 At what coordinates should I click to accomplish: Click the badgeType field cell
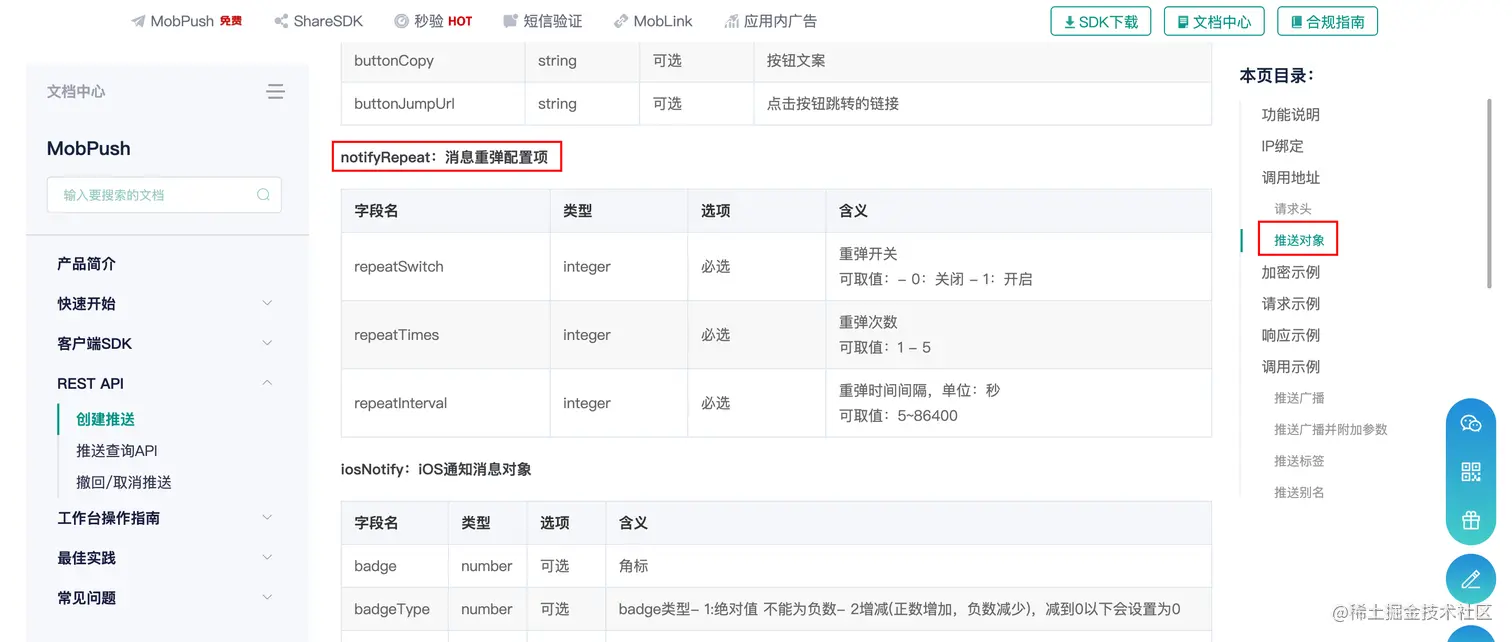pos(395,609)
